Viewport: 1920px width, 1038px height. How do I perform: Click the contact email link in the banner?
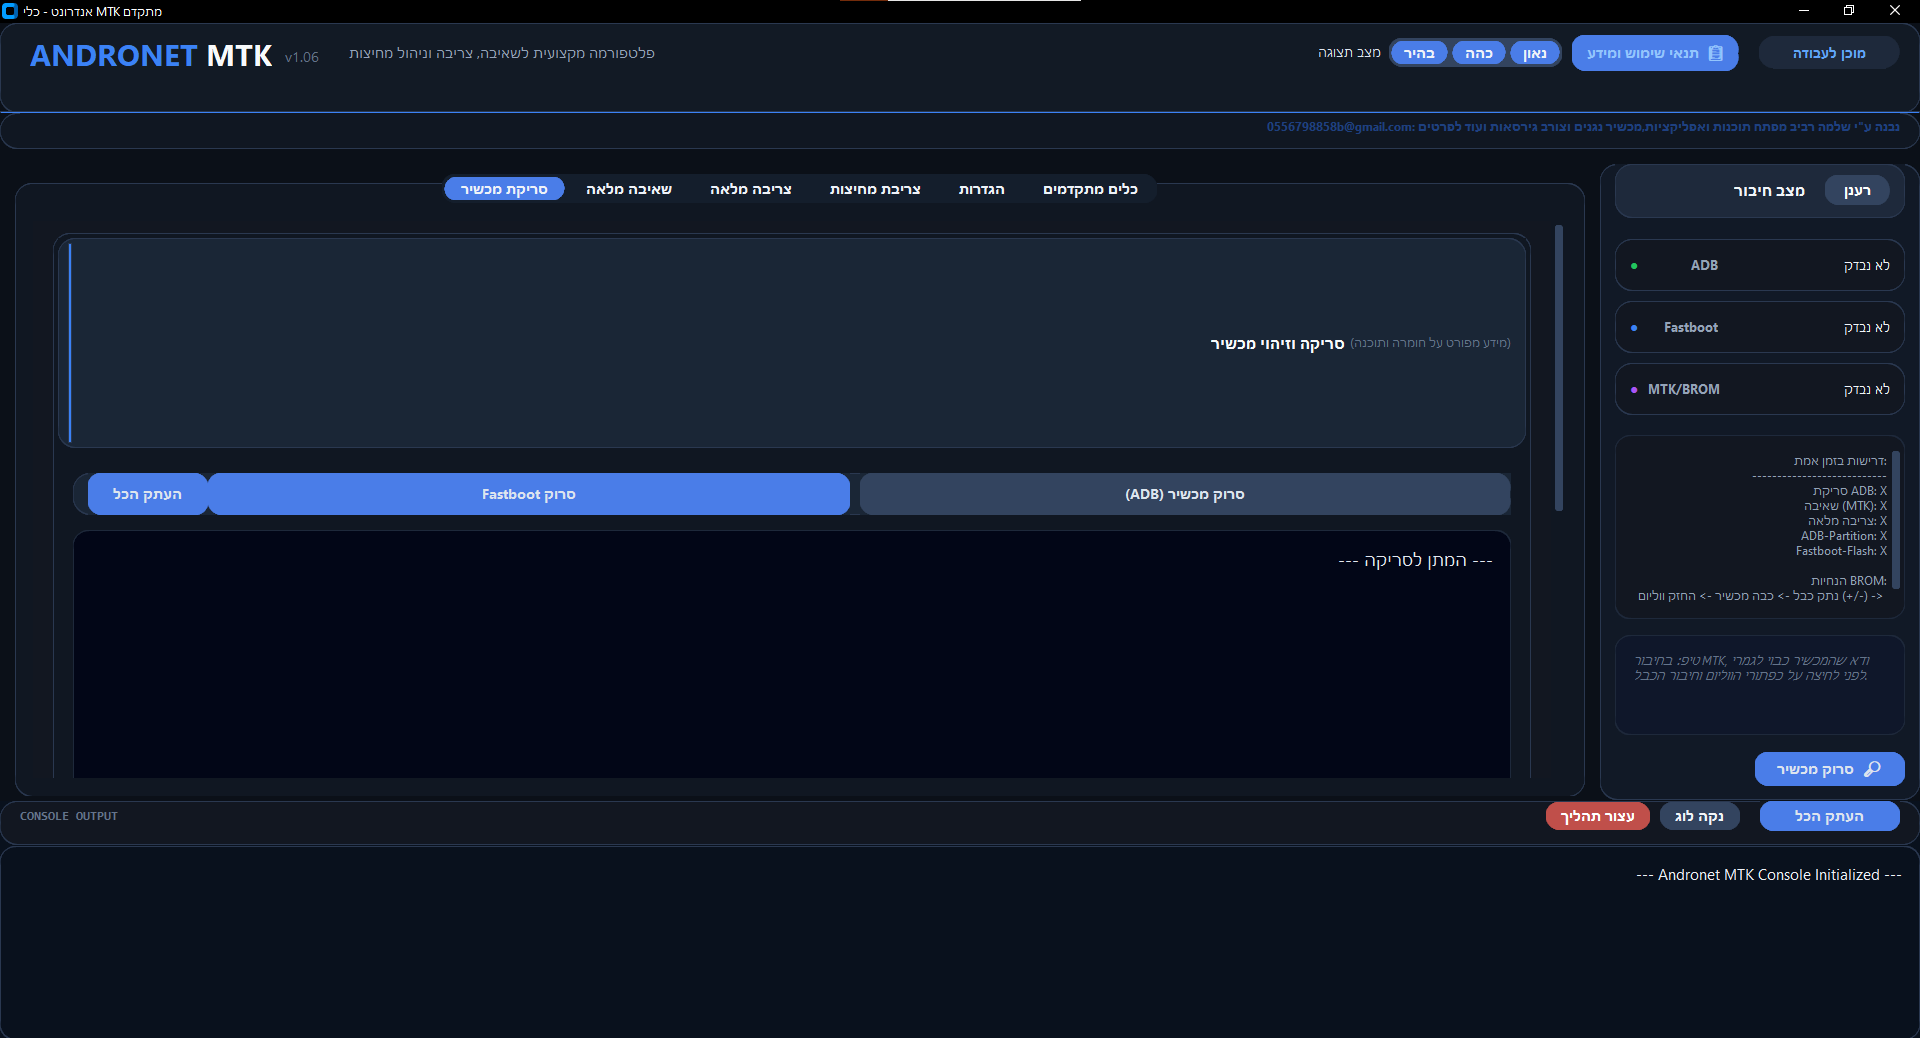[x=1340, y=127]
